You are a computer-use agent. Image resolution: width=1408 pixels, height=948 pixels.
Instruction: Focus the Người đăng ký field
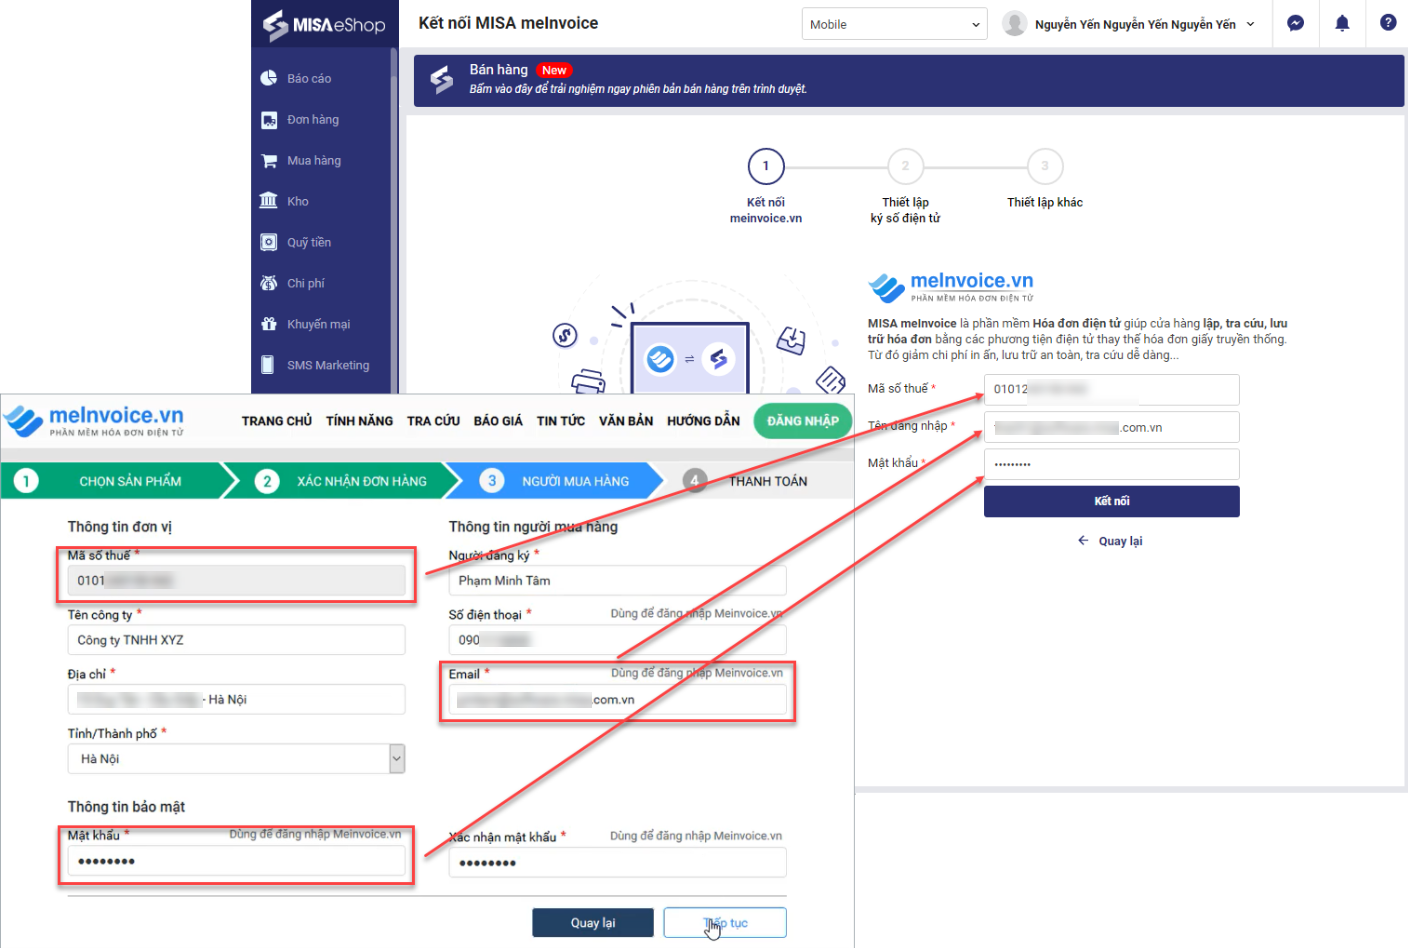click(x=617, y=580)
